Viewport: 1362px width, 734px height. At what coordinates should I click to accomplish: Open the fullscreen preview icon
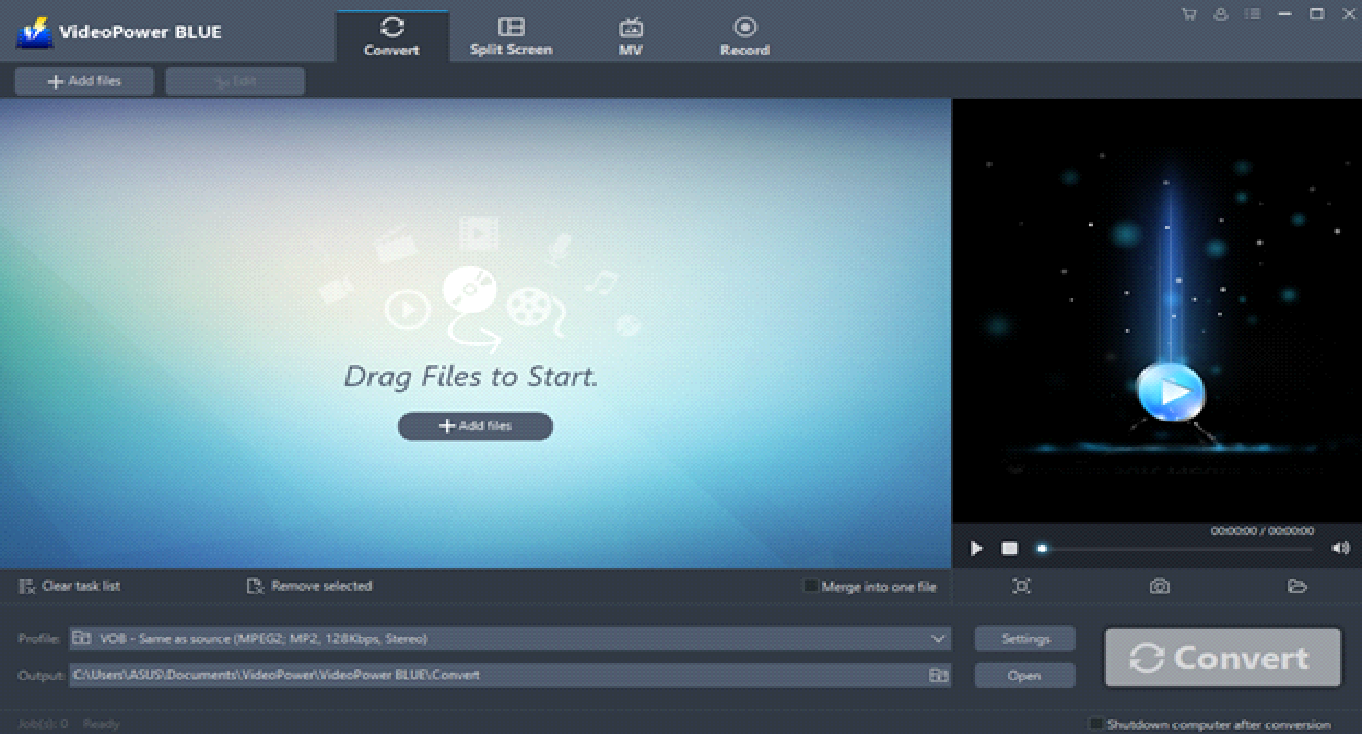[1021, 586]
